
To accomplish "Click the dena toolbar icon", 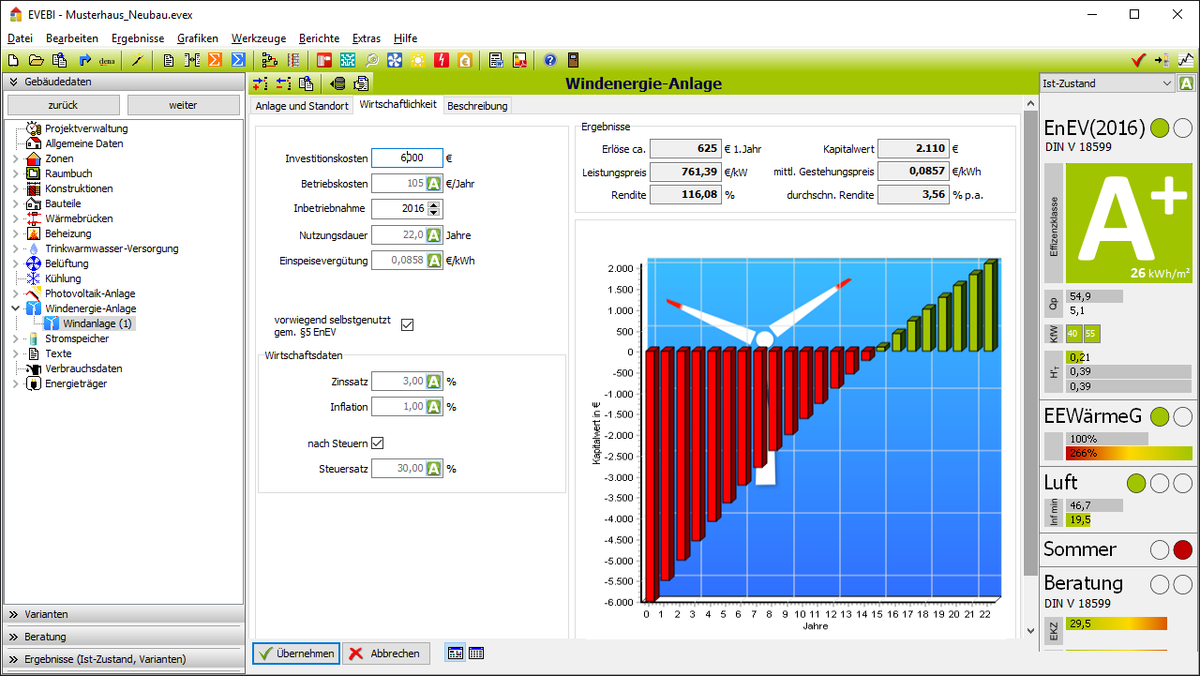I will pos(107,60).
